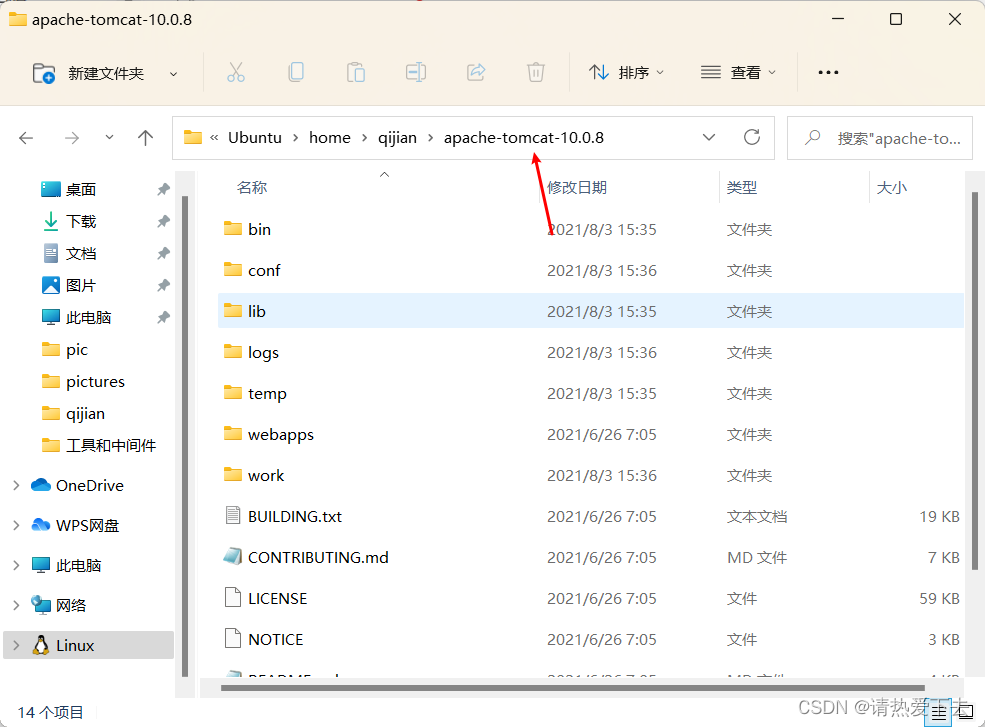
Task: Go forward with the right arrow
Action: click(72, 138)
